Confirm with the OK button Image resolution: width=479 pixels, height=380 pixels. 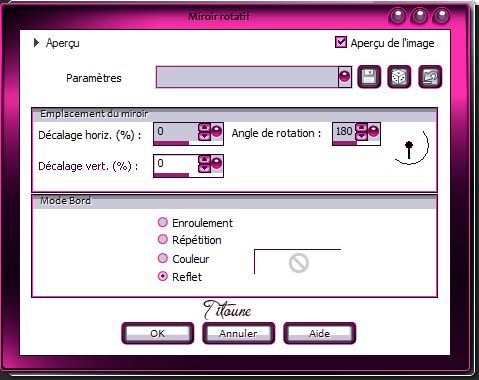[x=158, y=333]
